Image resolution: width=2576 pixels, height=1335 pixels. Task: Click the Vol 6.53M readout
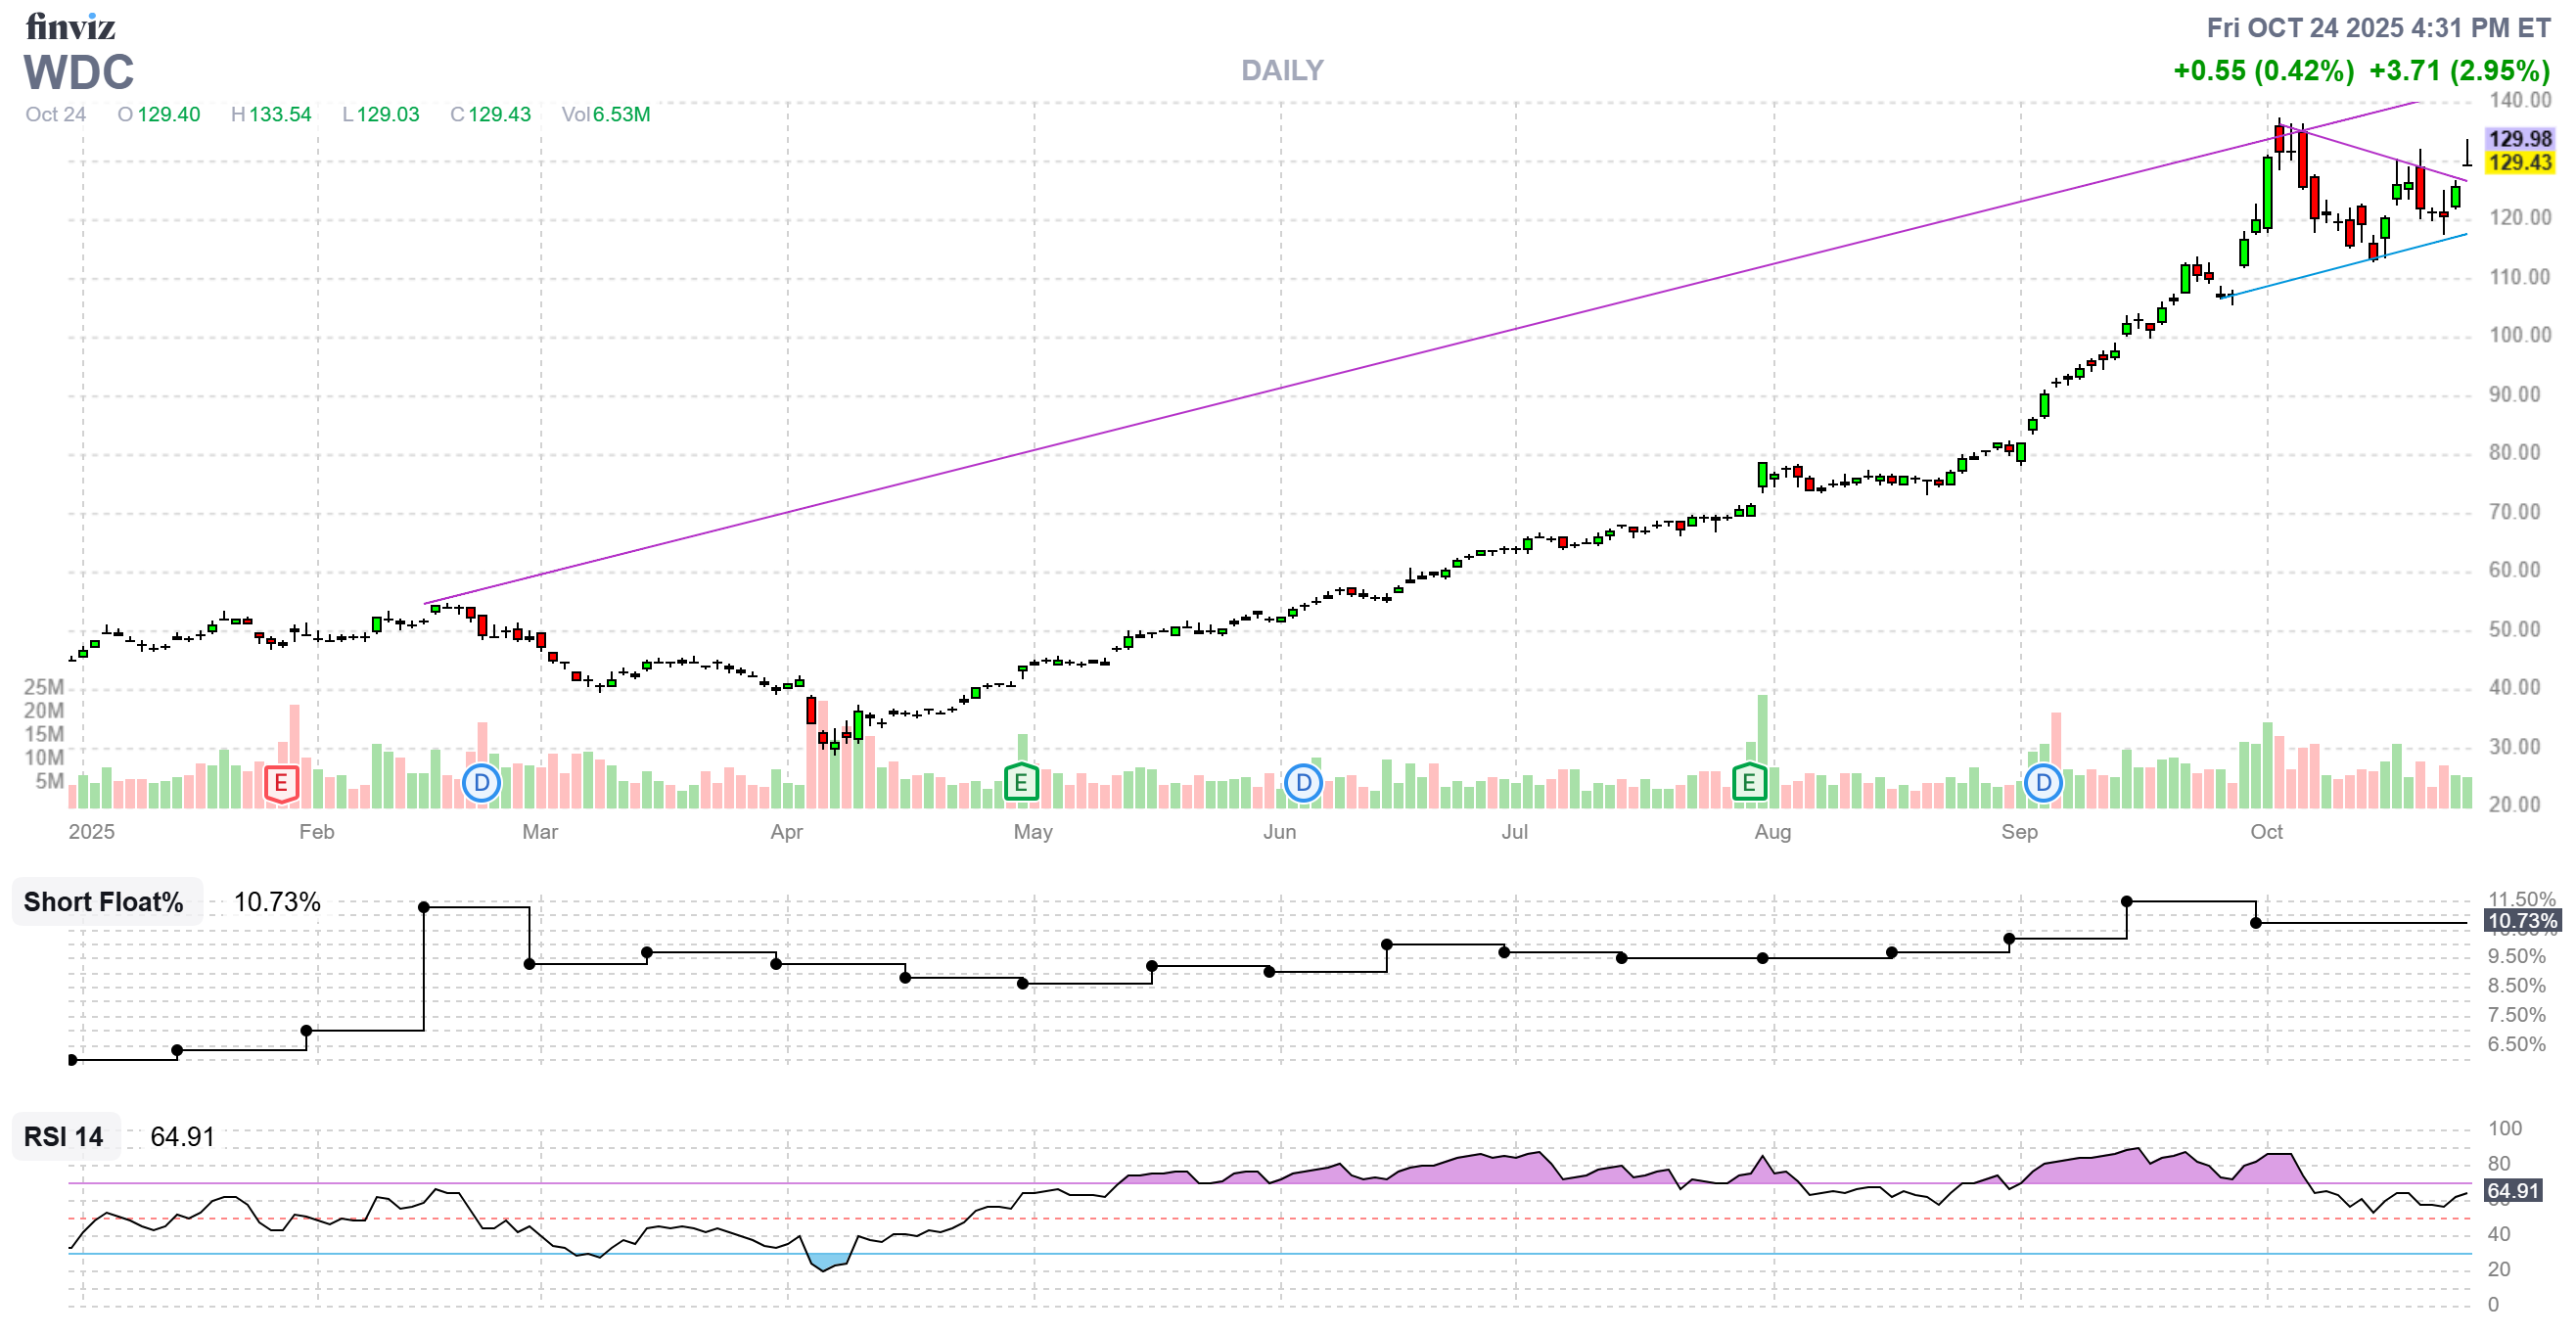coord(606,114)
